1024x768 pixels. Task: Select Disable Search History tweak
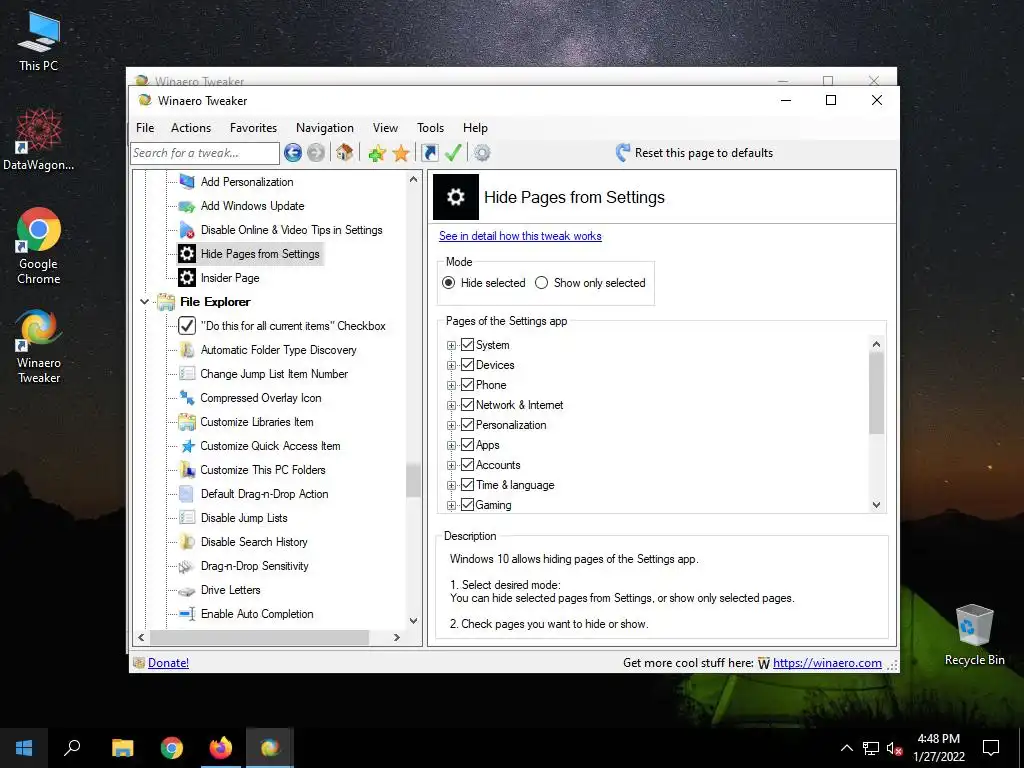[254, 542]
